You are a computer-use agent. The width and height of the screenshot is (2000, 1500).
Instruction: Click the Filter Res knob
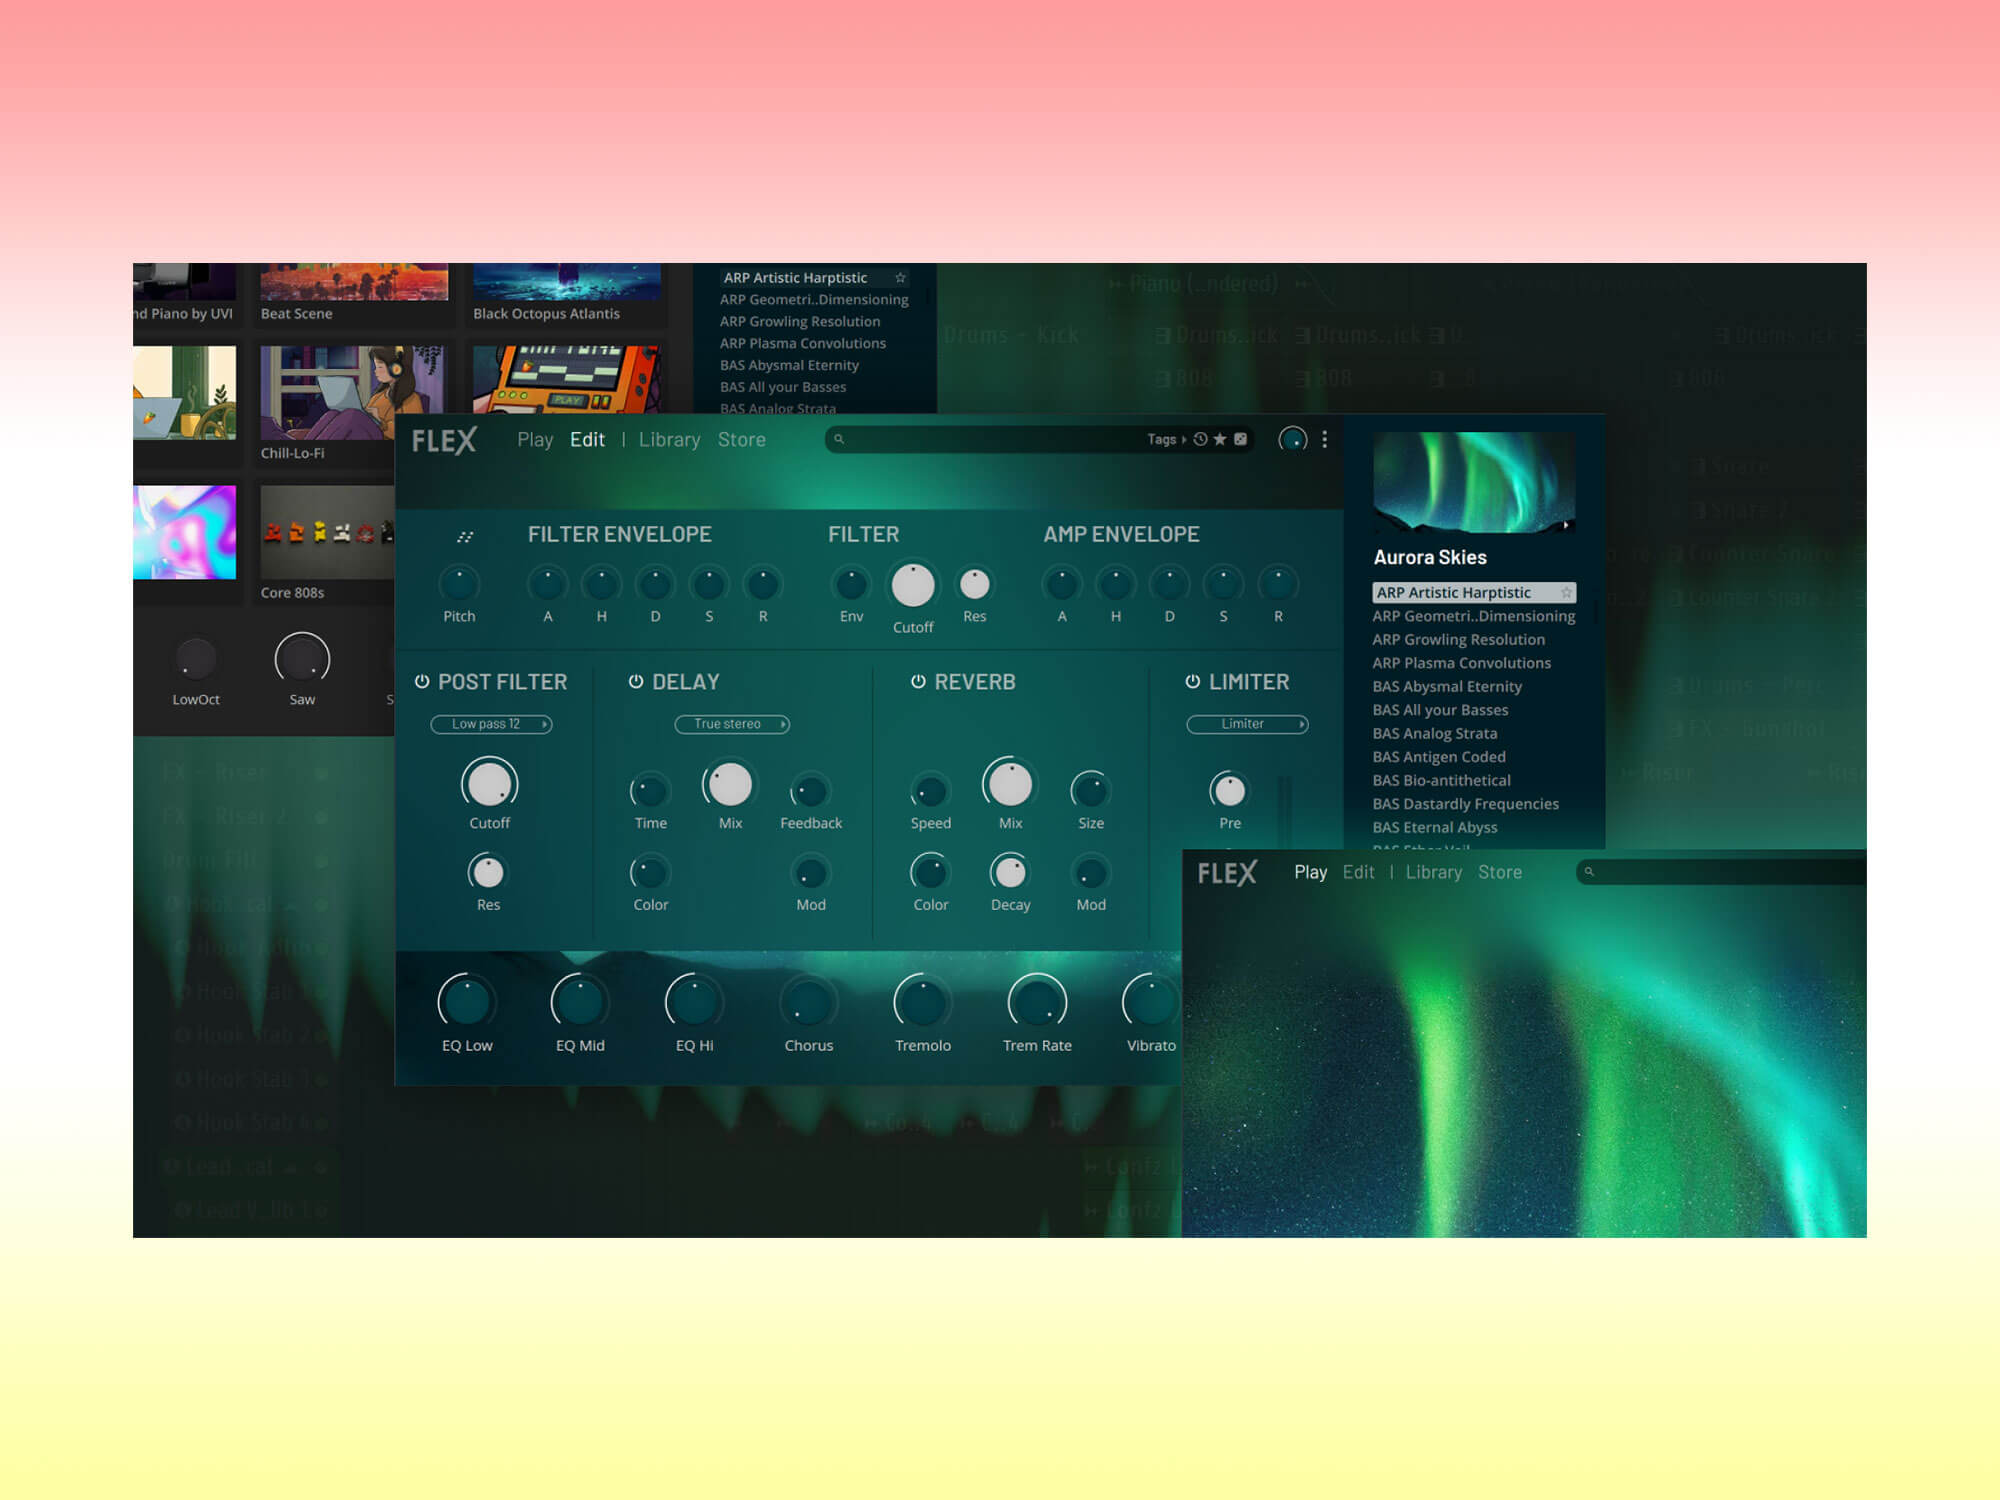975,584
